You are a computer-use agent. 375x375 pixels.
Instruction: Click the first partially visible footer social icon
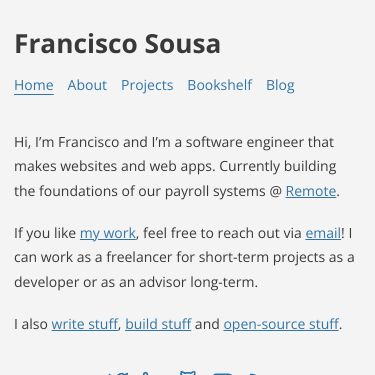[x=120, y=374]
